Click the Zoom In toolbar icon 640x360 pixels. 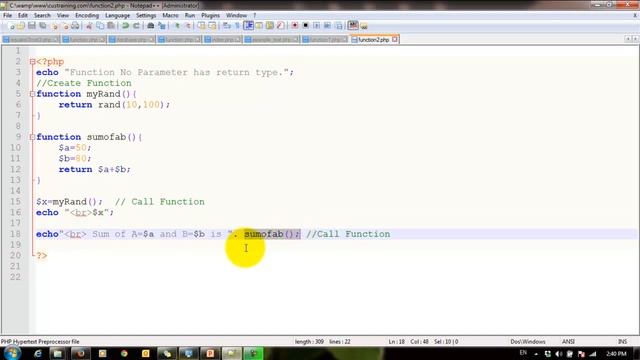pyautogui.click(x=177, y=26)
